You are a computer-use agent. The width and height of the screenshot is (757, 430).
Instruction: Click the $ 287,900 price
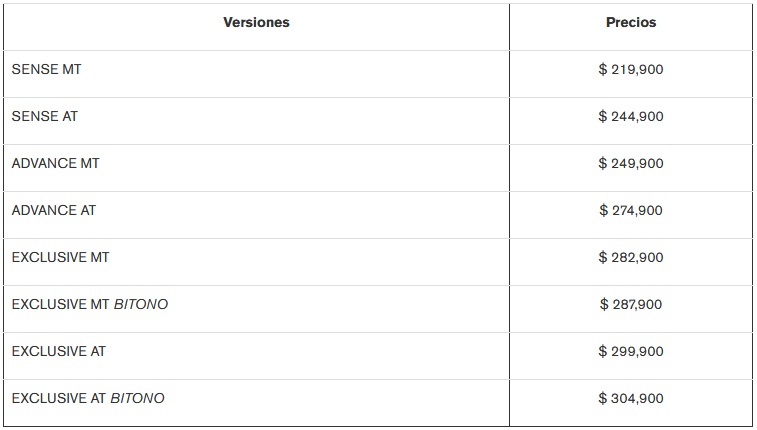click(631, 305)
